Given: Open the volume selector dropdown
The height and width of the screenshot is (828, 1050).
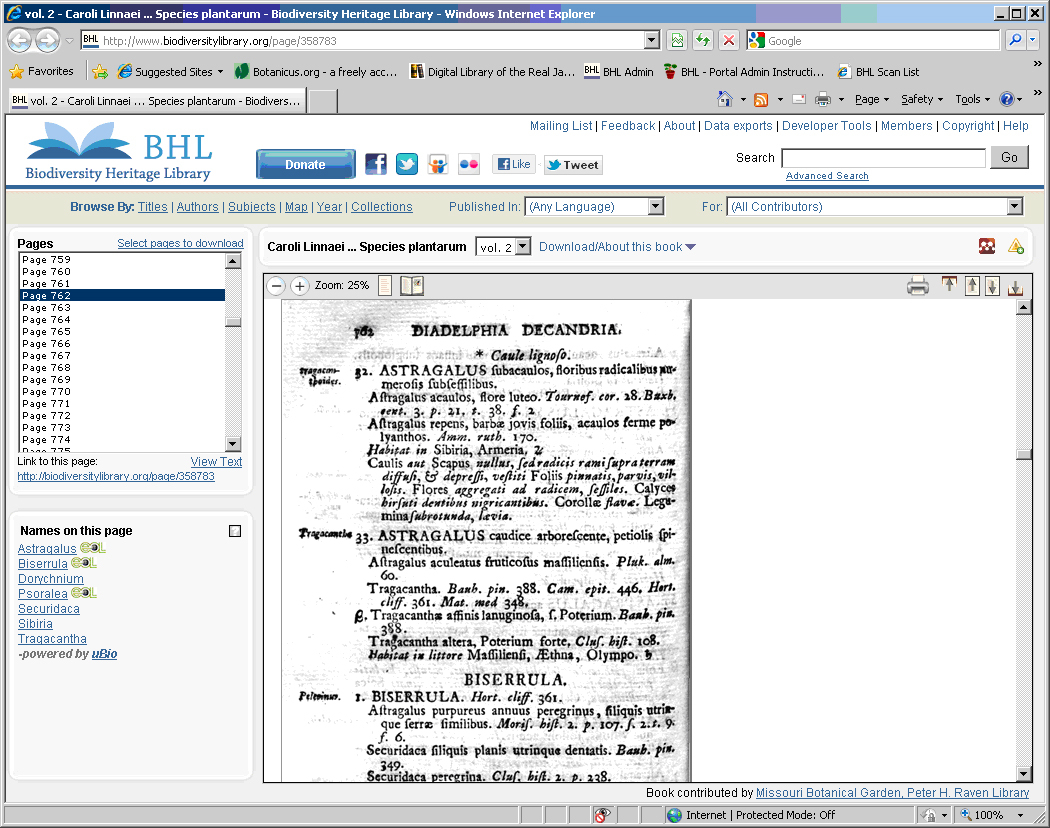Looking at the screenshot, I should click(x=503, y=247).
